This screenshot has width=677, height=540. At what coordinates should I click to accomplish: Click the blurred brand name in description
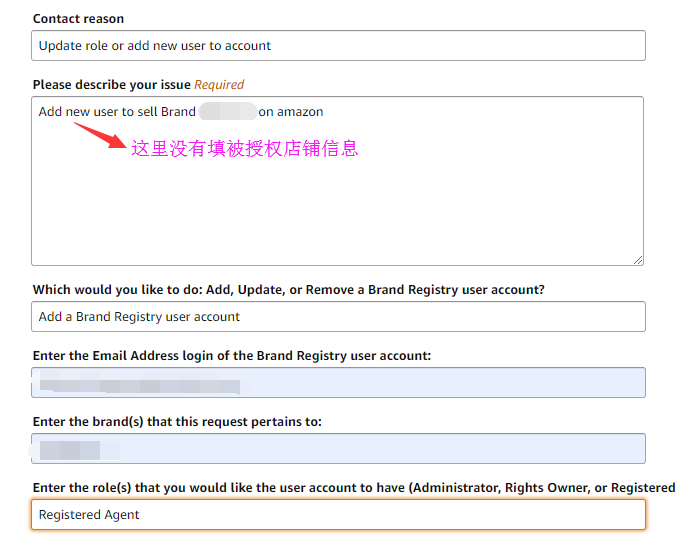pyautogui.click(x=227, y=112)
